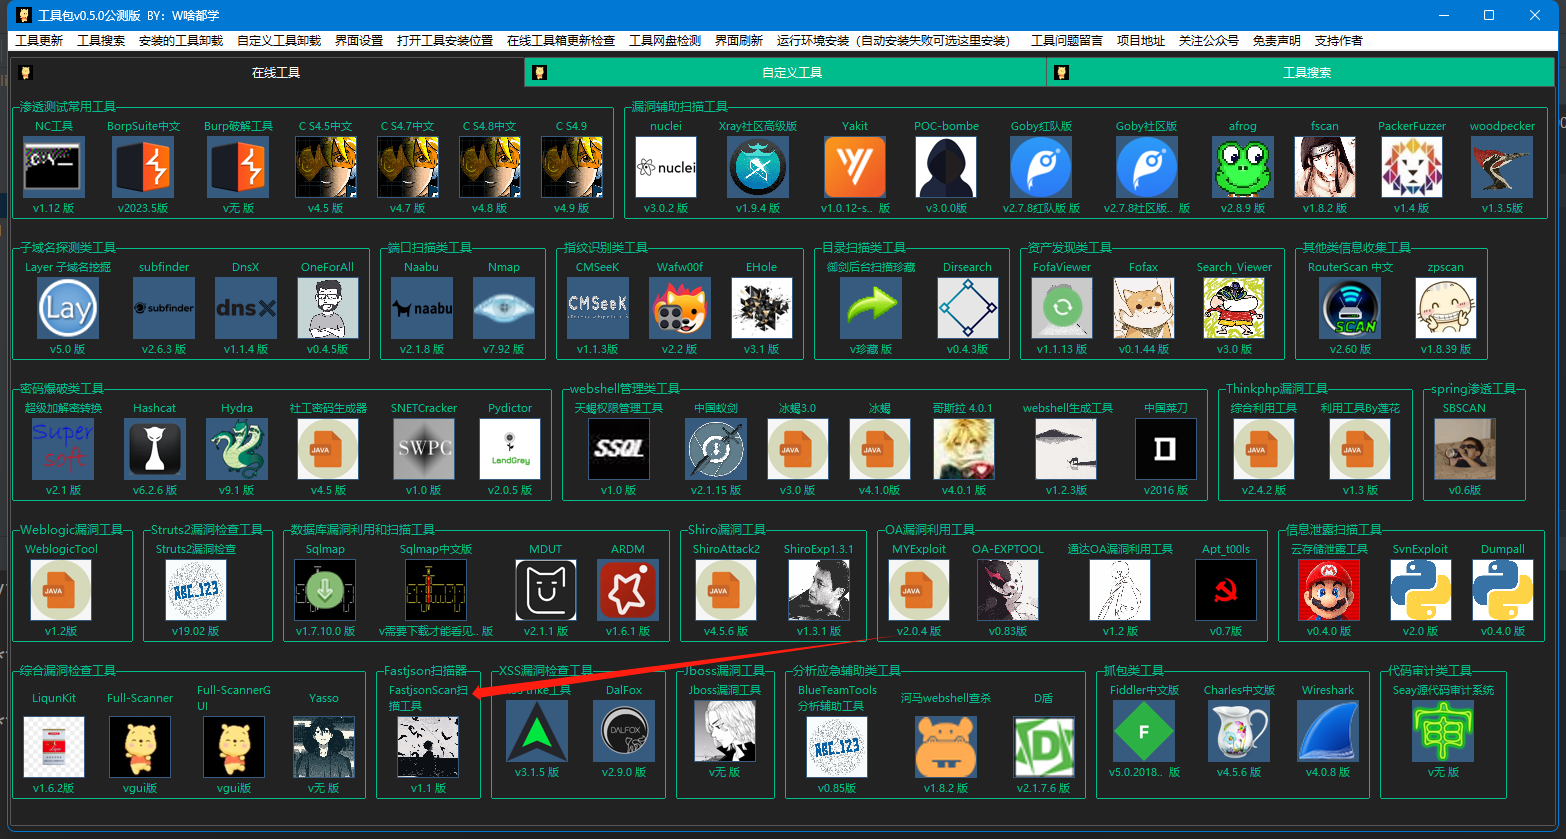The width and height of the screenshot is (1566, 839).
Task: Launch Wireshark shark fin icon
Action: [1328, 731]
